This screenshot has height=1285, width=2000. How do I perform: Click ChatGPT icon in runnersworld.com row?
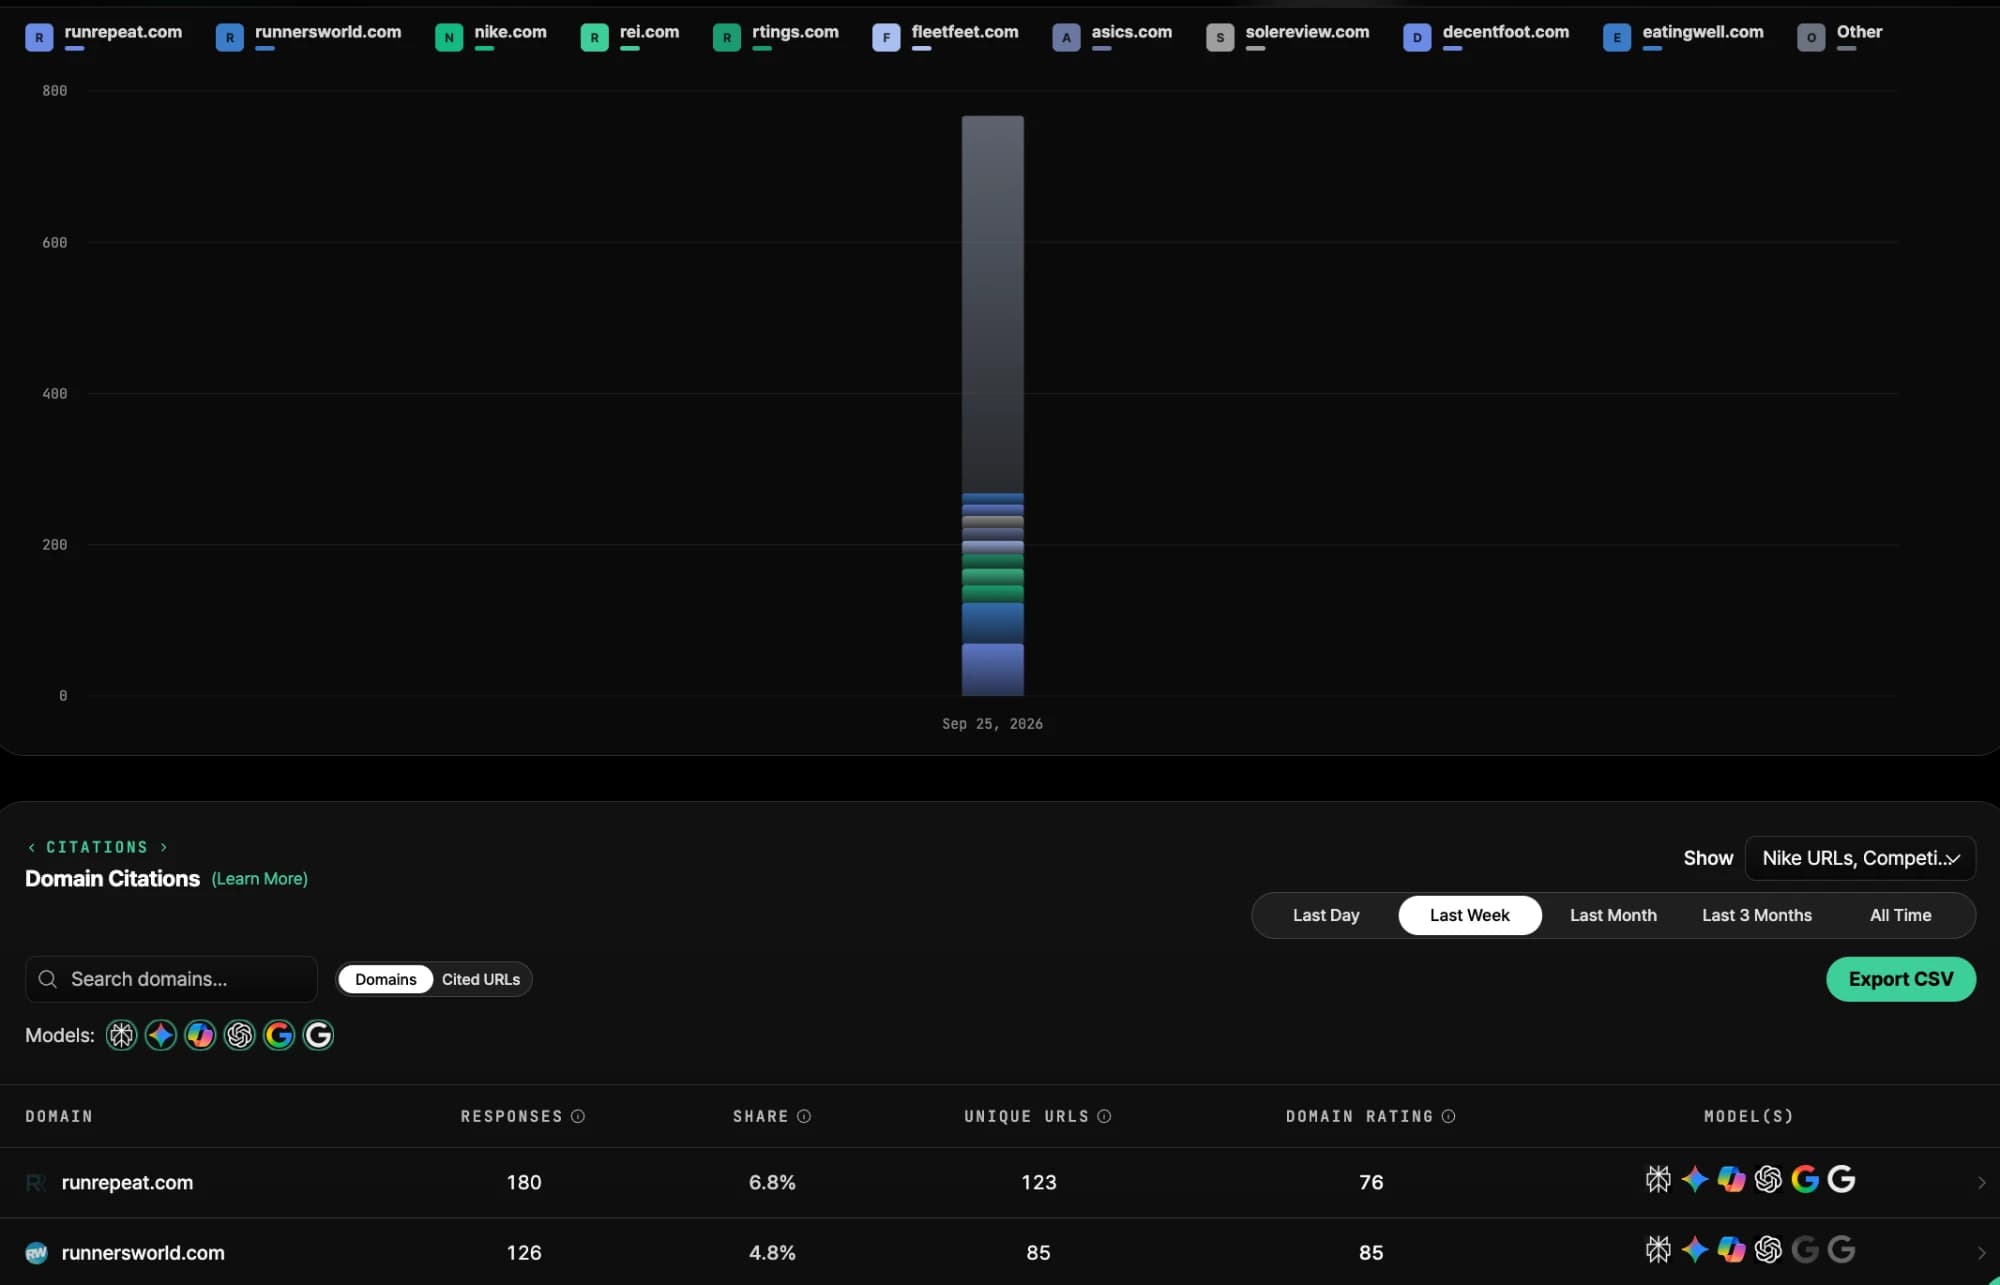(x=1768, y=1250)
